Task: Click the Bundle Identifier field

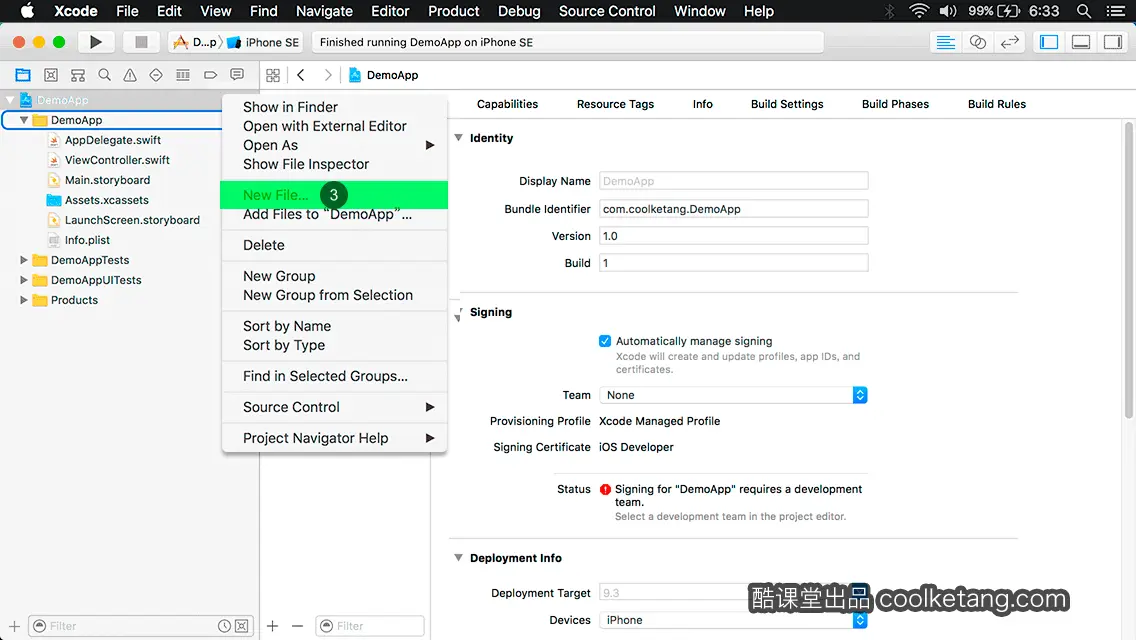Action: point(733,209)
